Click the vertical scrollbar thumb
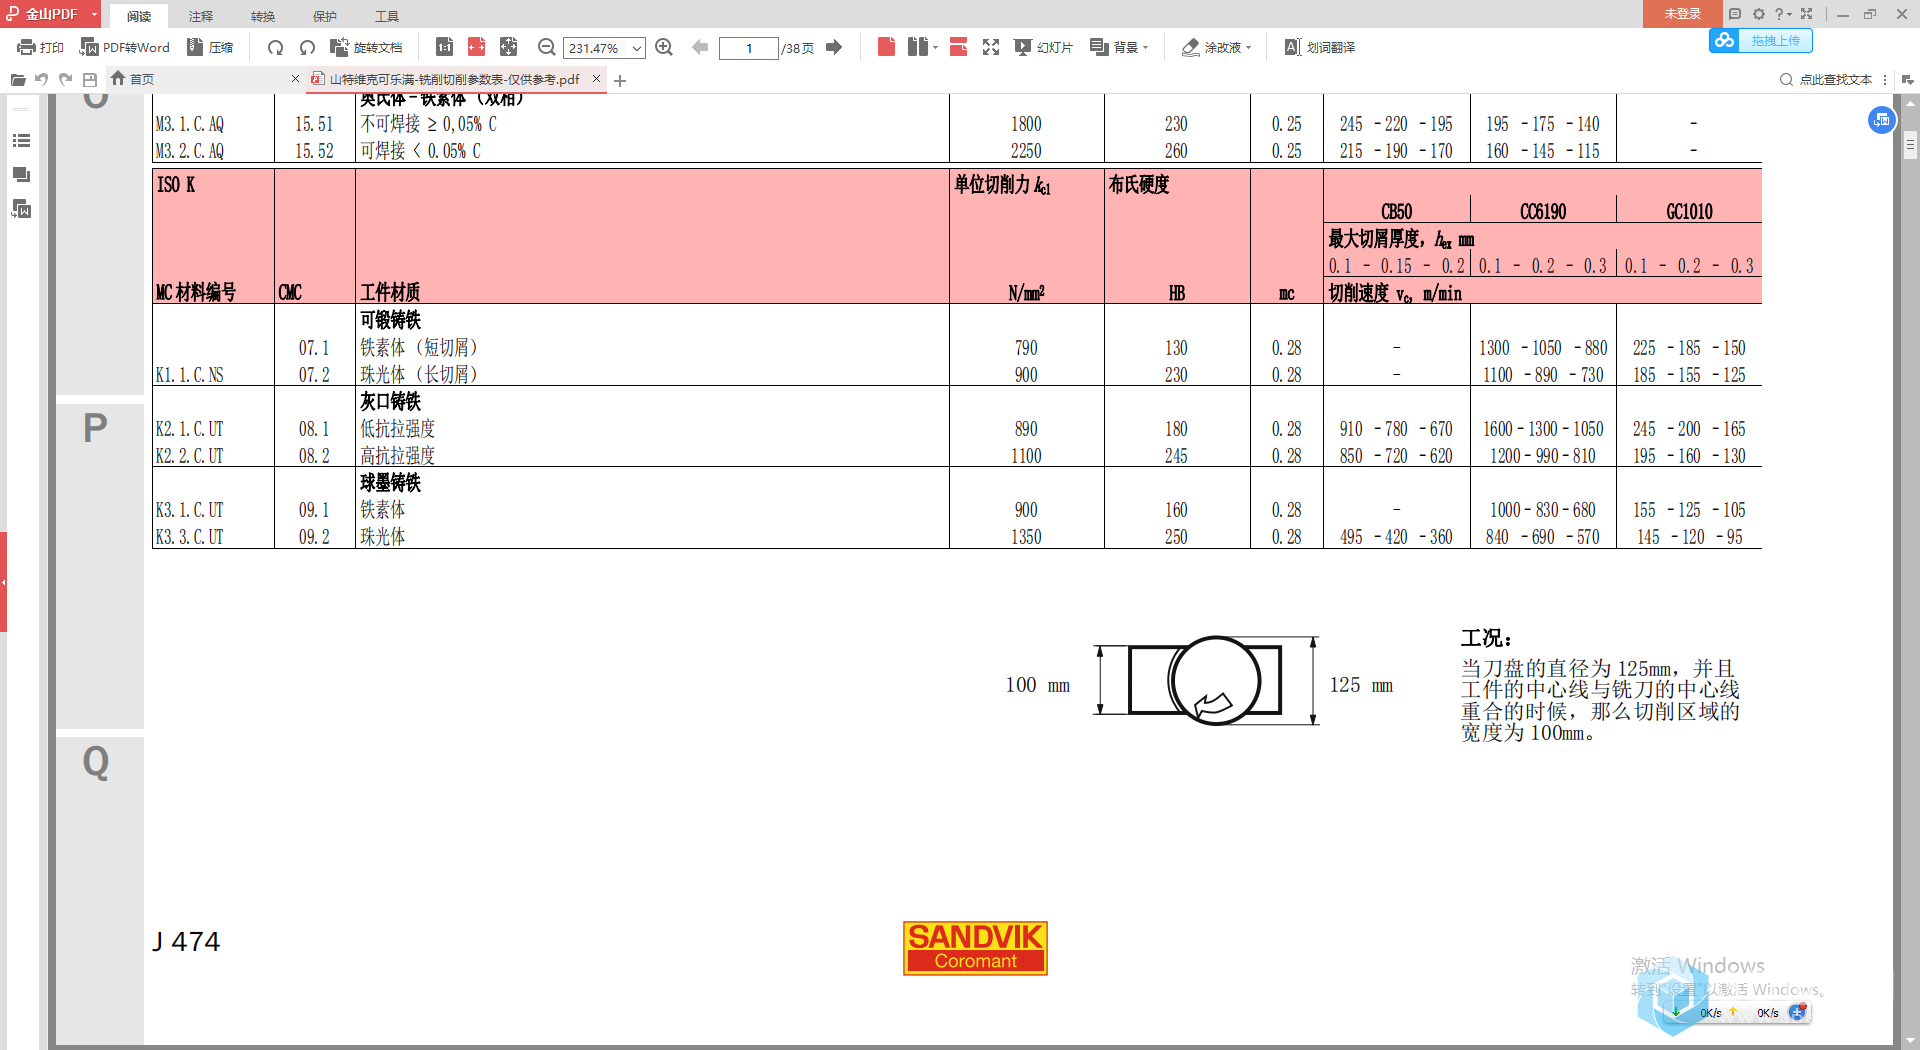1920x1050 pixels. tap(1910, 145)
